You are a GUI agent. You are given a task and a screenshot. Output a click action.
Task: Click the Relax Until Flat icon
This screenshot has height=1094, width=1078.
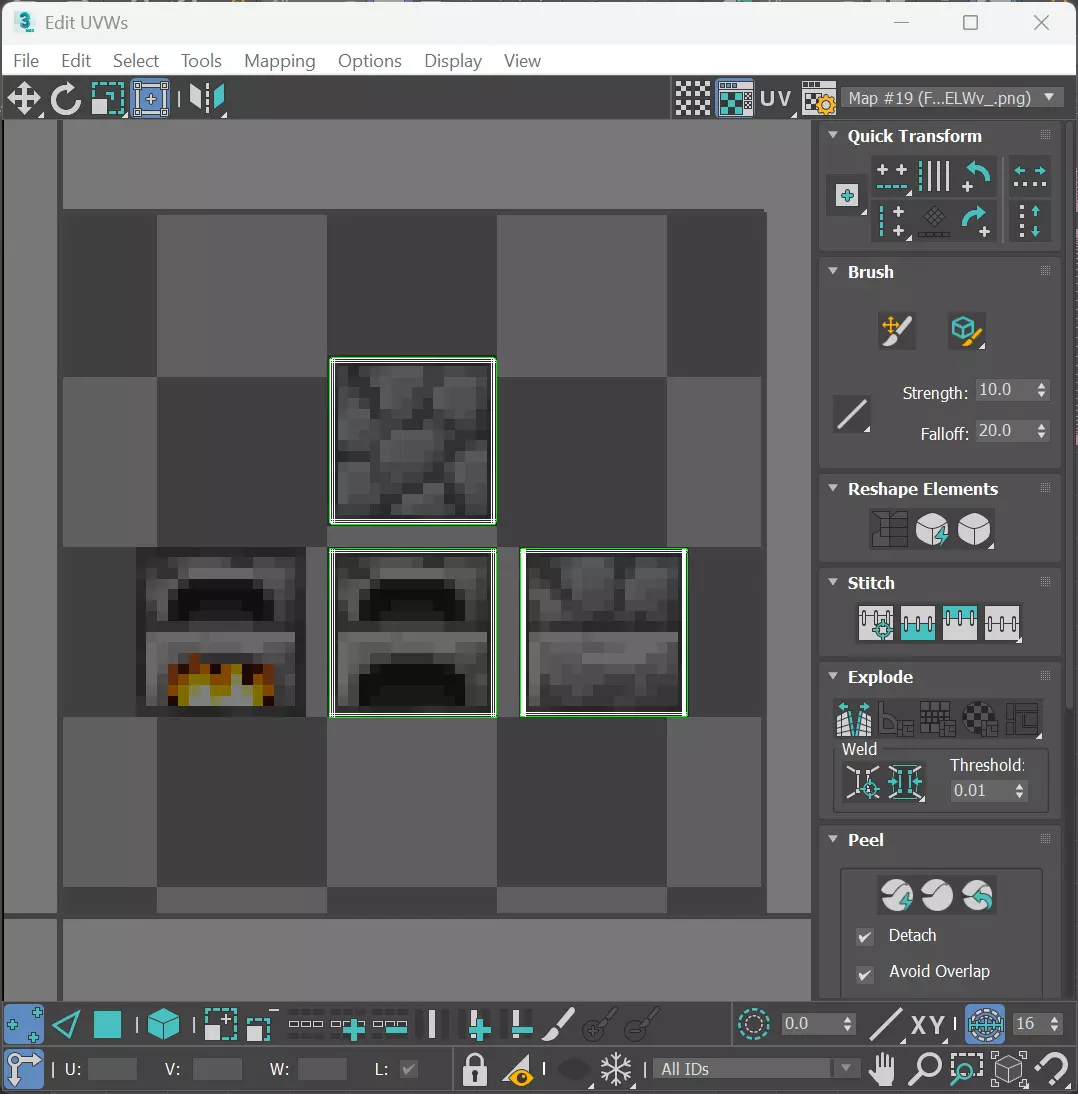(931, 529)
